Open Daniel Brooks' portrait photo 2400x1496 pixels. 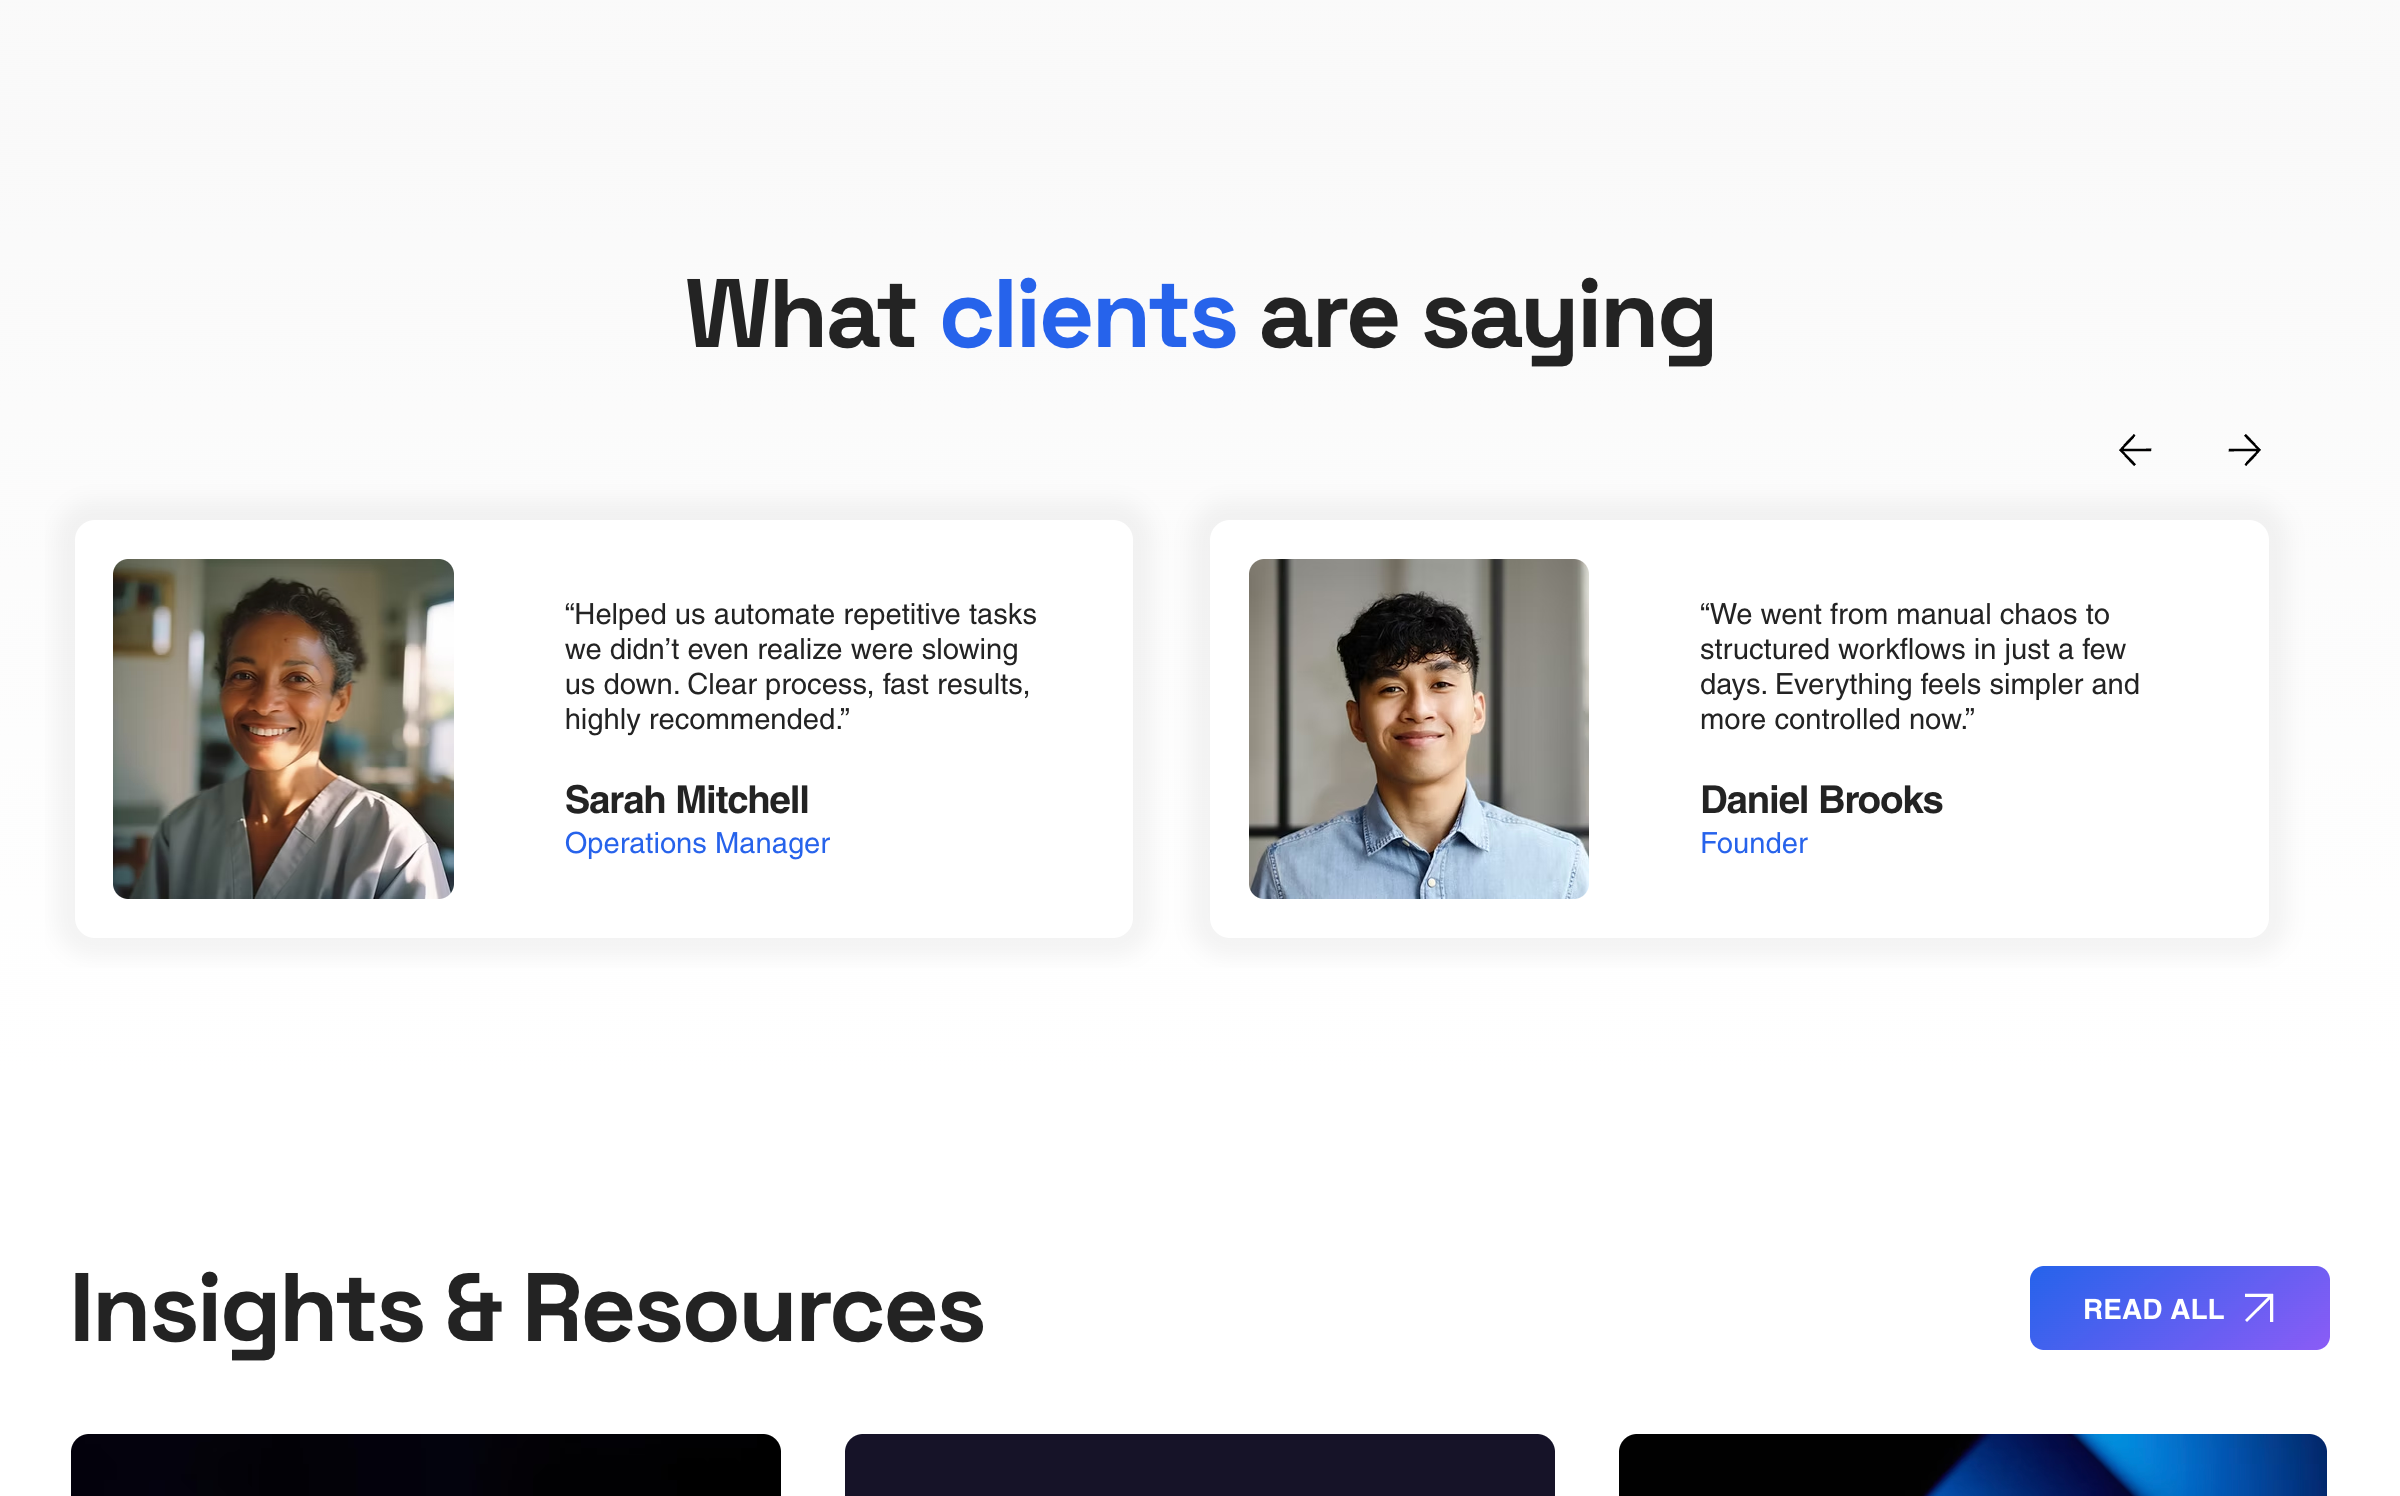(1418, 728)
